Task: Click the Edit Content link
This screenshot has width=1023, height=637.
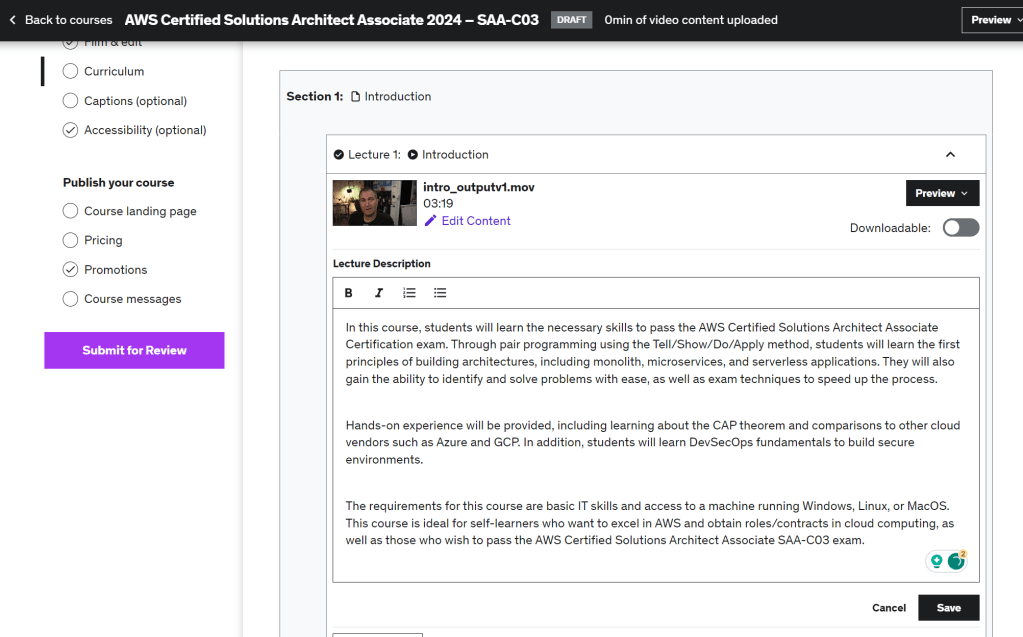Action: [476, 221]
